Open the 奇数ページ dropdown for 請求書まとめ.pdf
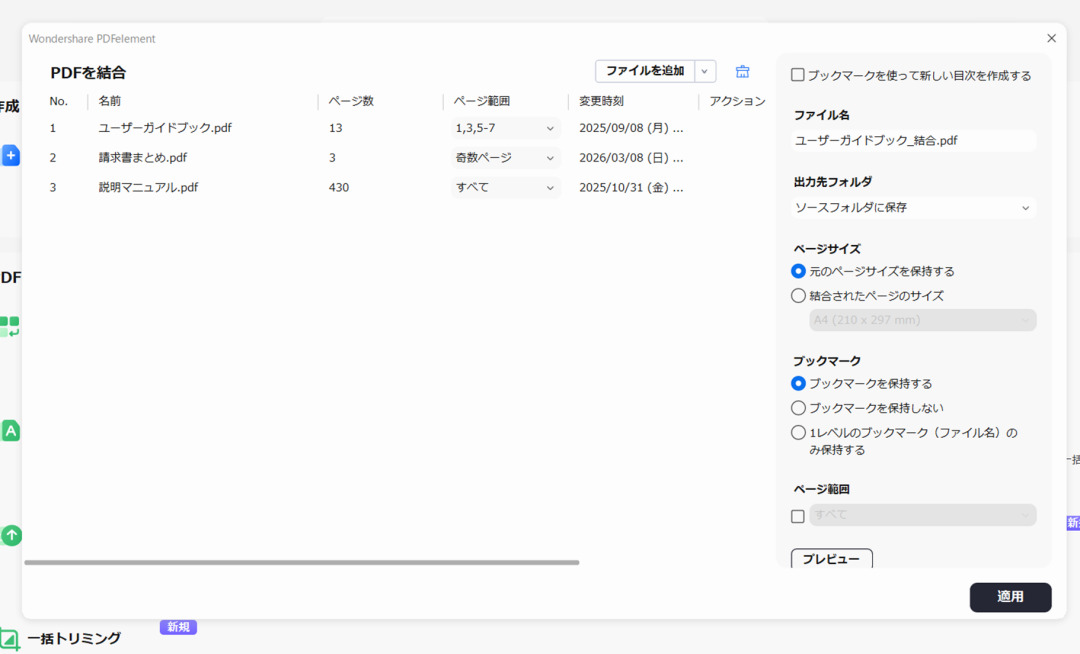This screenshot has height=654, width=1080. coord(505,157)
